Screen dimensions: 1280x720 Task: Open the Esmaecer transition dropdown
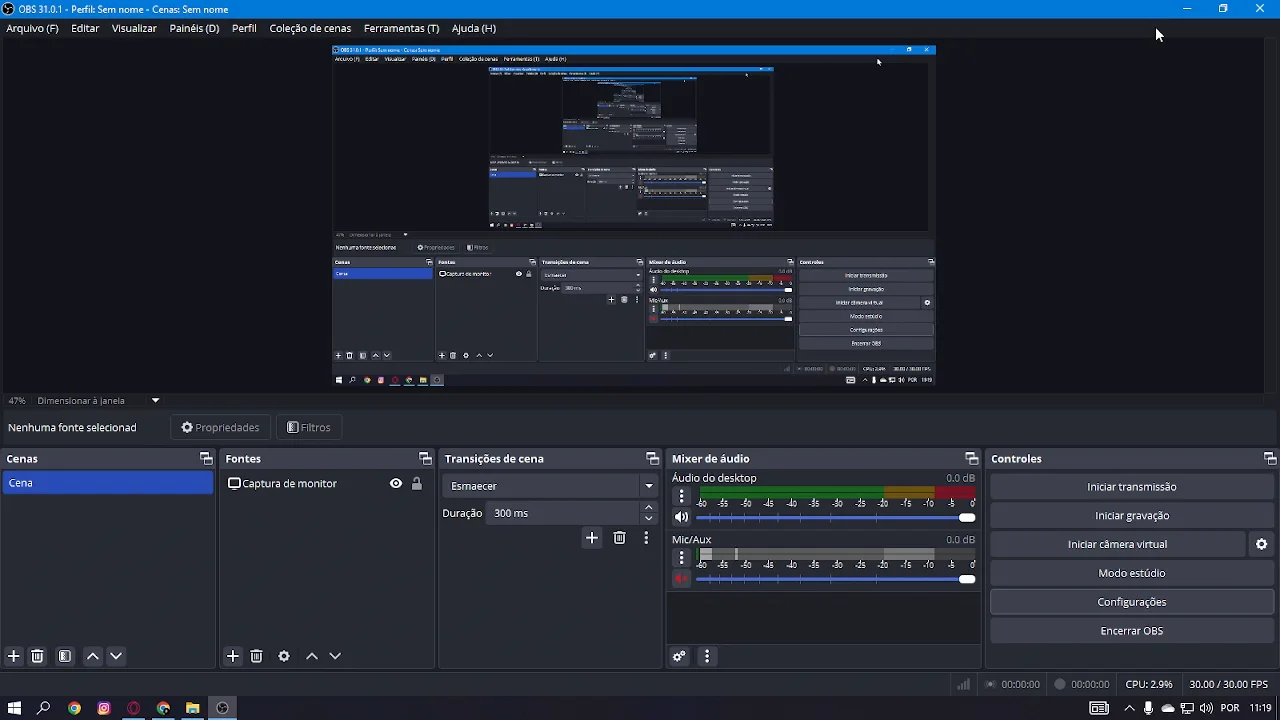(x=550, y=486)
